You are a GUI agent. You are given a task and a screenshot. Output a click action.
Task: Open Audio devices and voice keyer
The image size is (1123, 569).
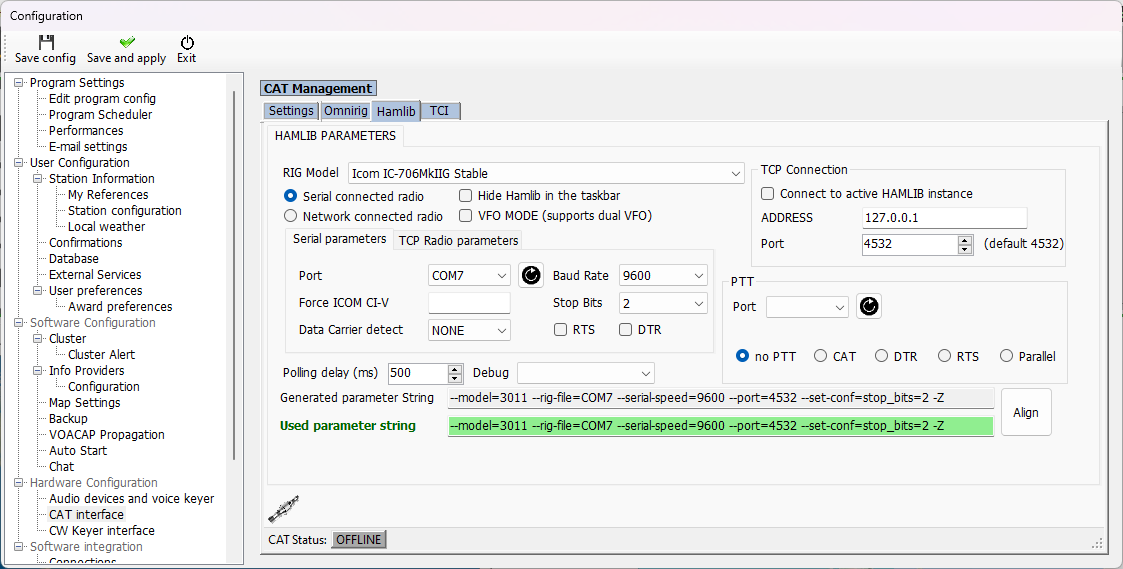(131, 499)
